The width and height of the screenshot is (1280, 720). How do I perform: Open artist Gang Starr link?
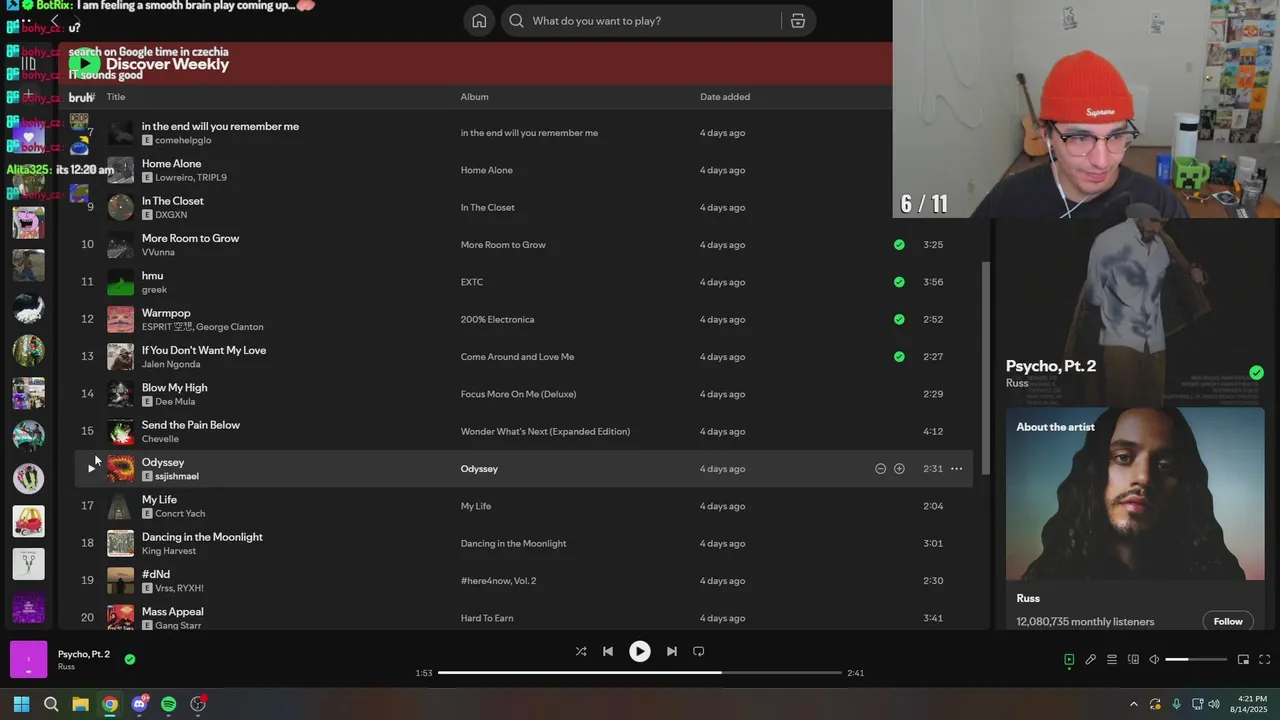(178, 625)
